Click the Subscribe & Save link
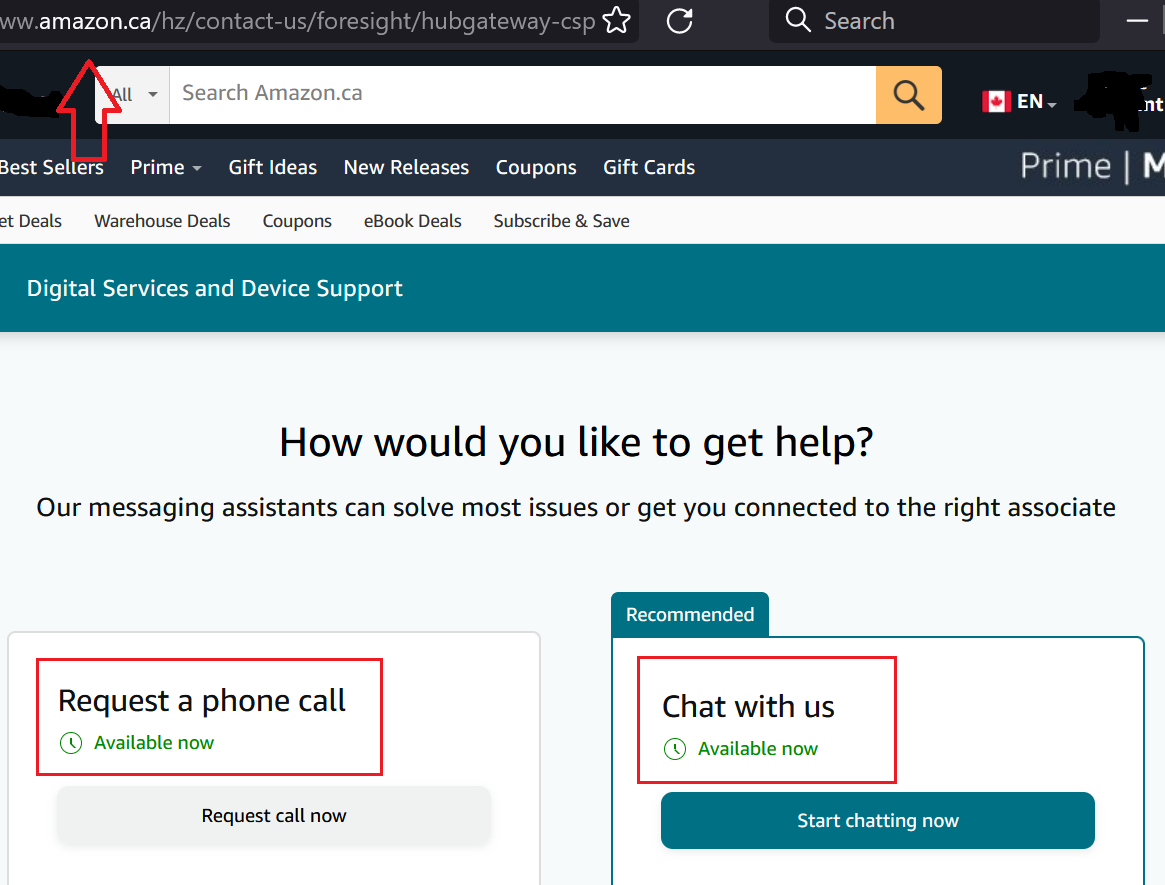Screen dimensions: 1165x885 pyautogui.click(x=561, y=221)
